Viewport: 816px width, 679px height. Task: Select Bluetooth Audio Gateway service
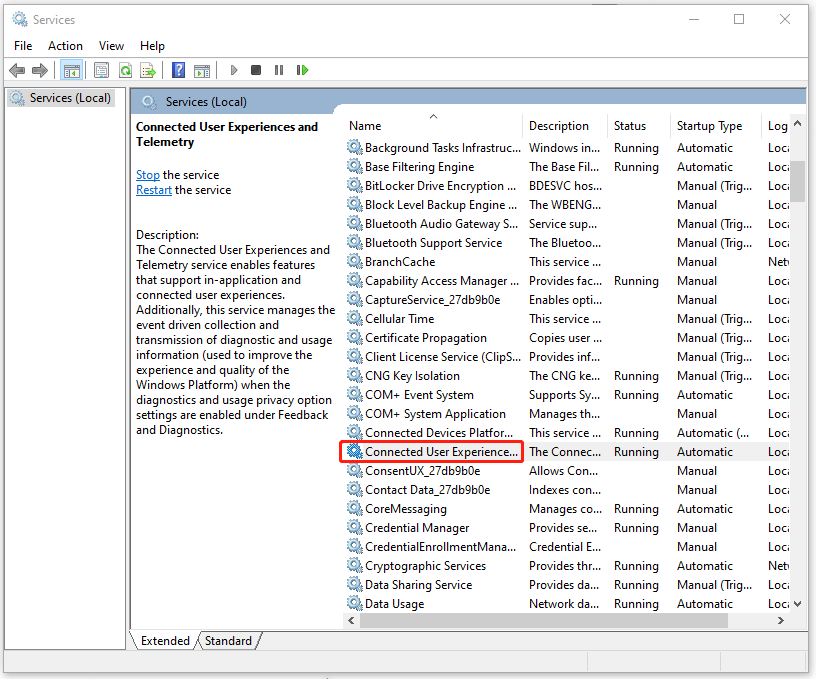click(567, 224)
